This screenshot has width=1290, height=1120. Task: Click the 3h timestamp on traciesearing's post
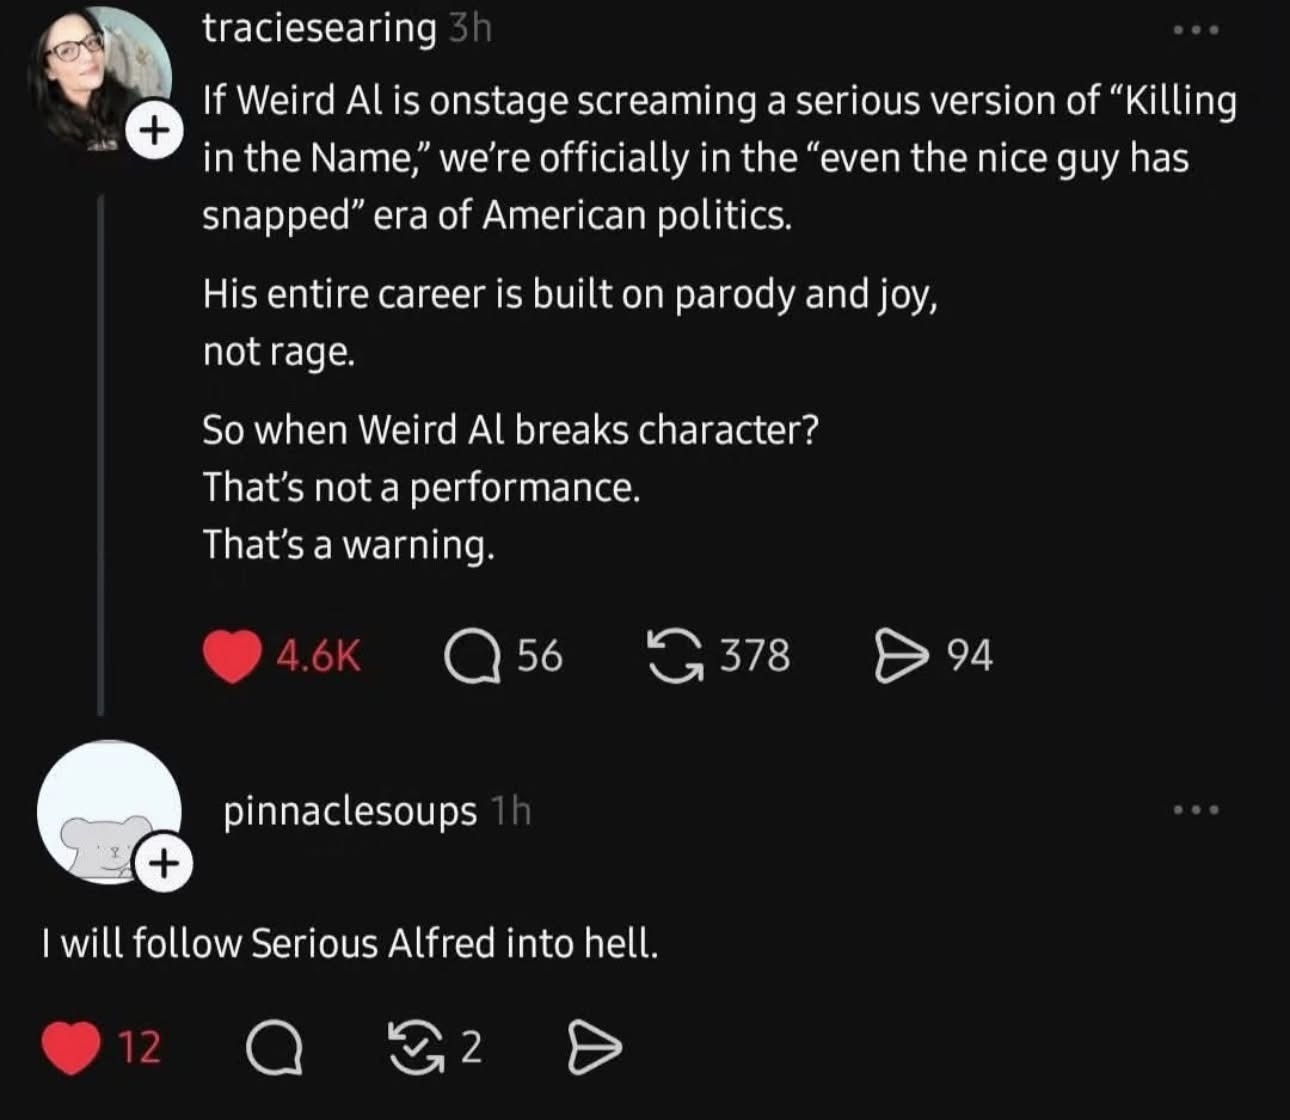pyautogui.click(x=469, y=29)
